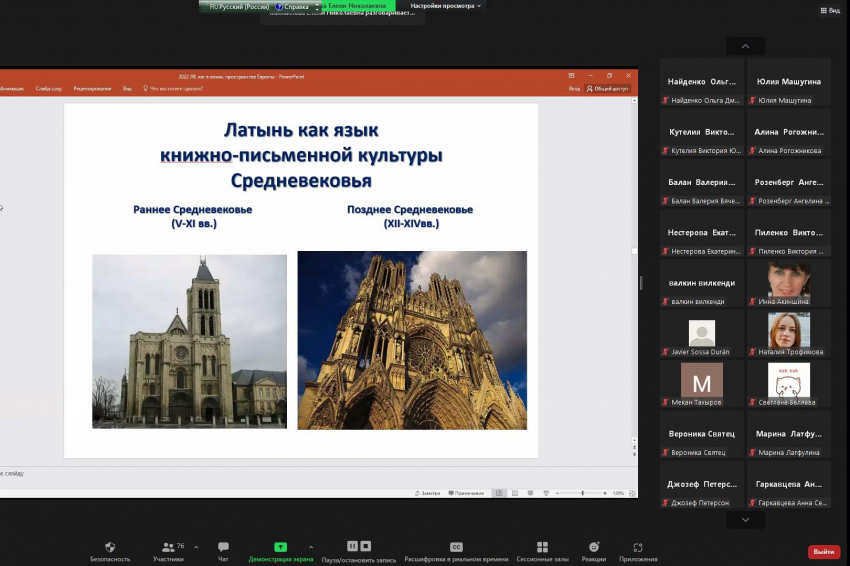Click muted mic icon beside Марина Латфулина
850x566 pixels.
(x=752, y=453)
